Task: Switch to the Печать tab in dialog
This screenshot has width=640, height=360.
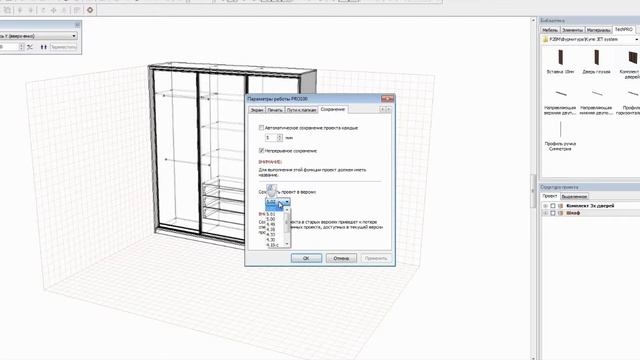Action: (275, 110)
